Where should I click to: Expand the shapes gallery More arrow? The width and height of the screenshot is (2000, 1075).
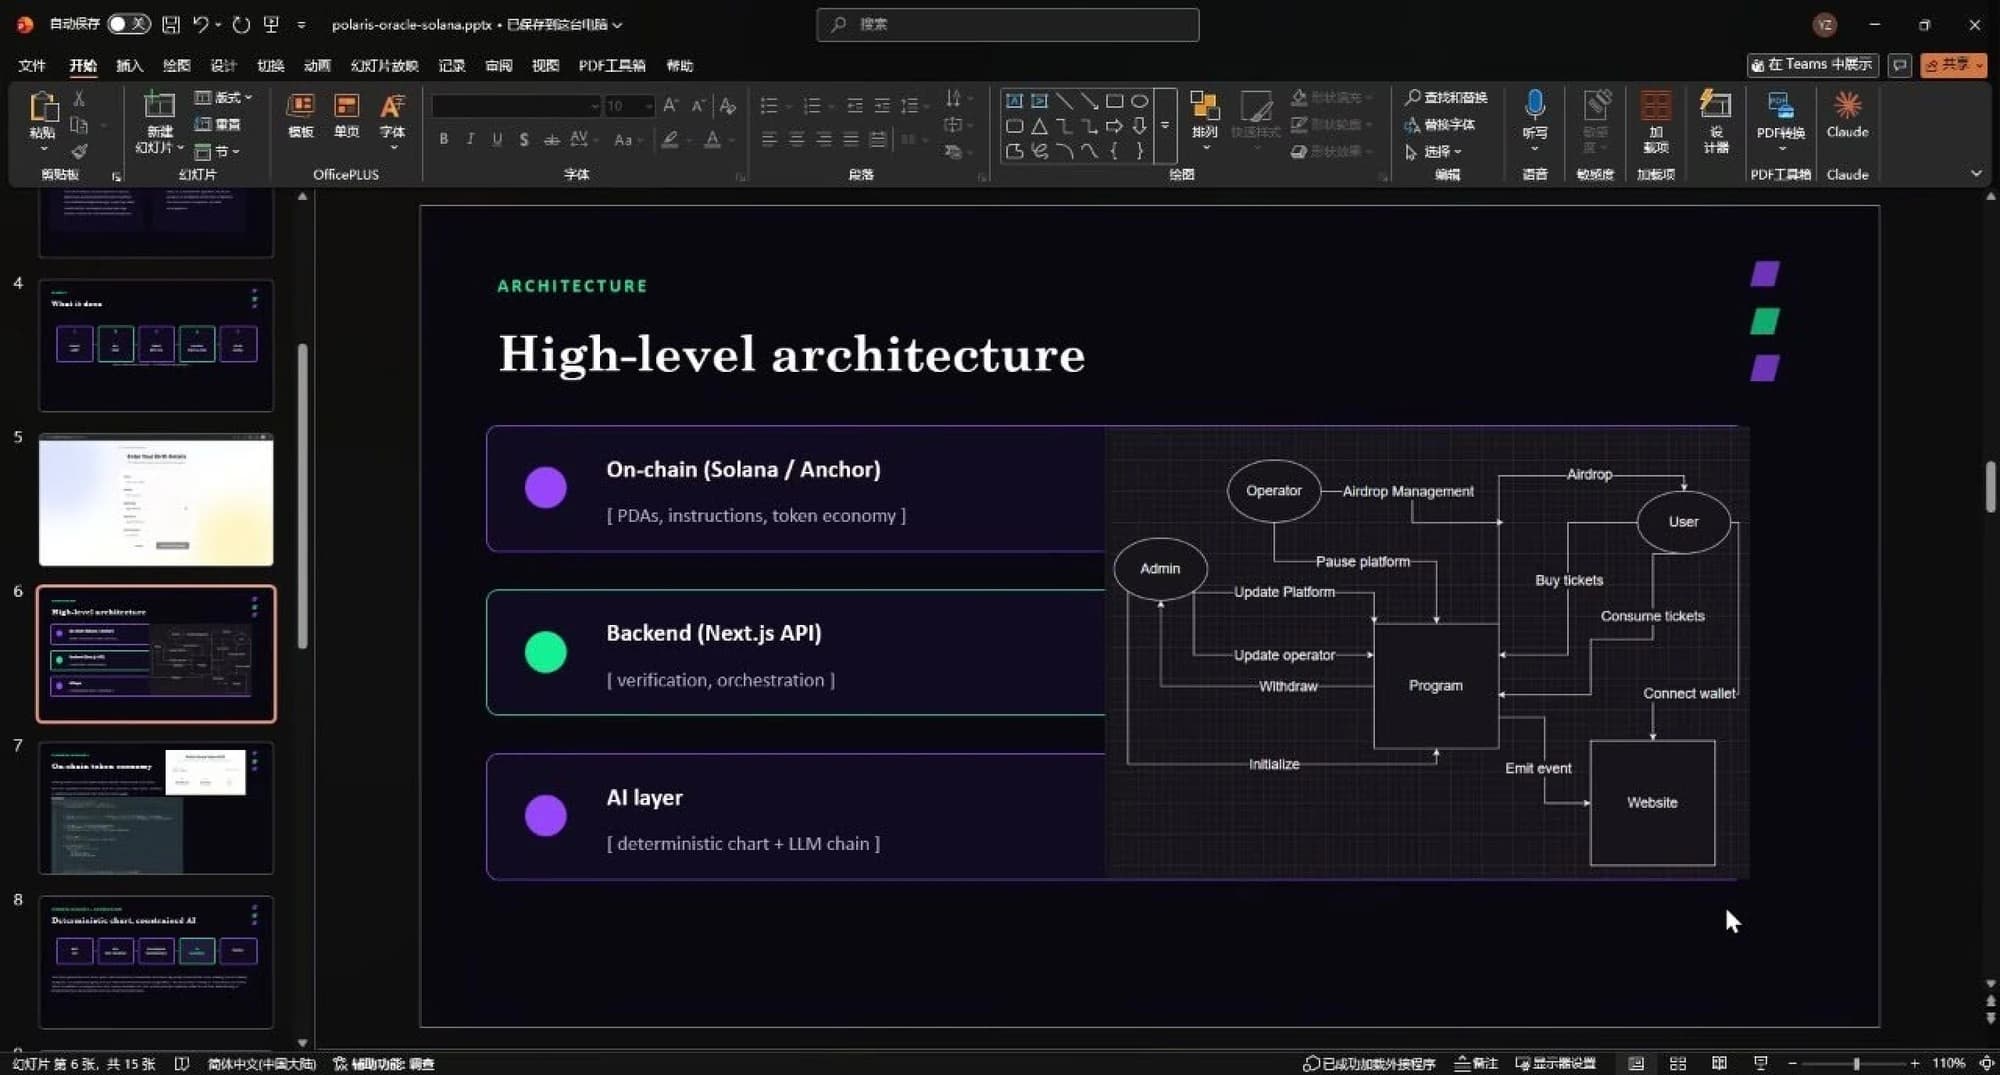[1165, 126]
